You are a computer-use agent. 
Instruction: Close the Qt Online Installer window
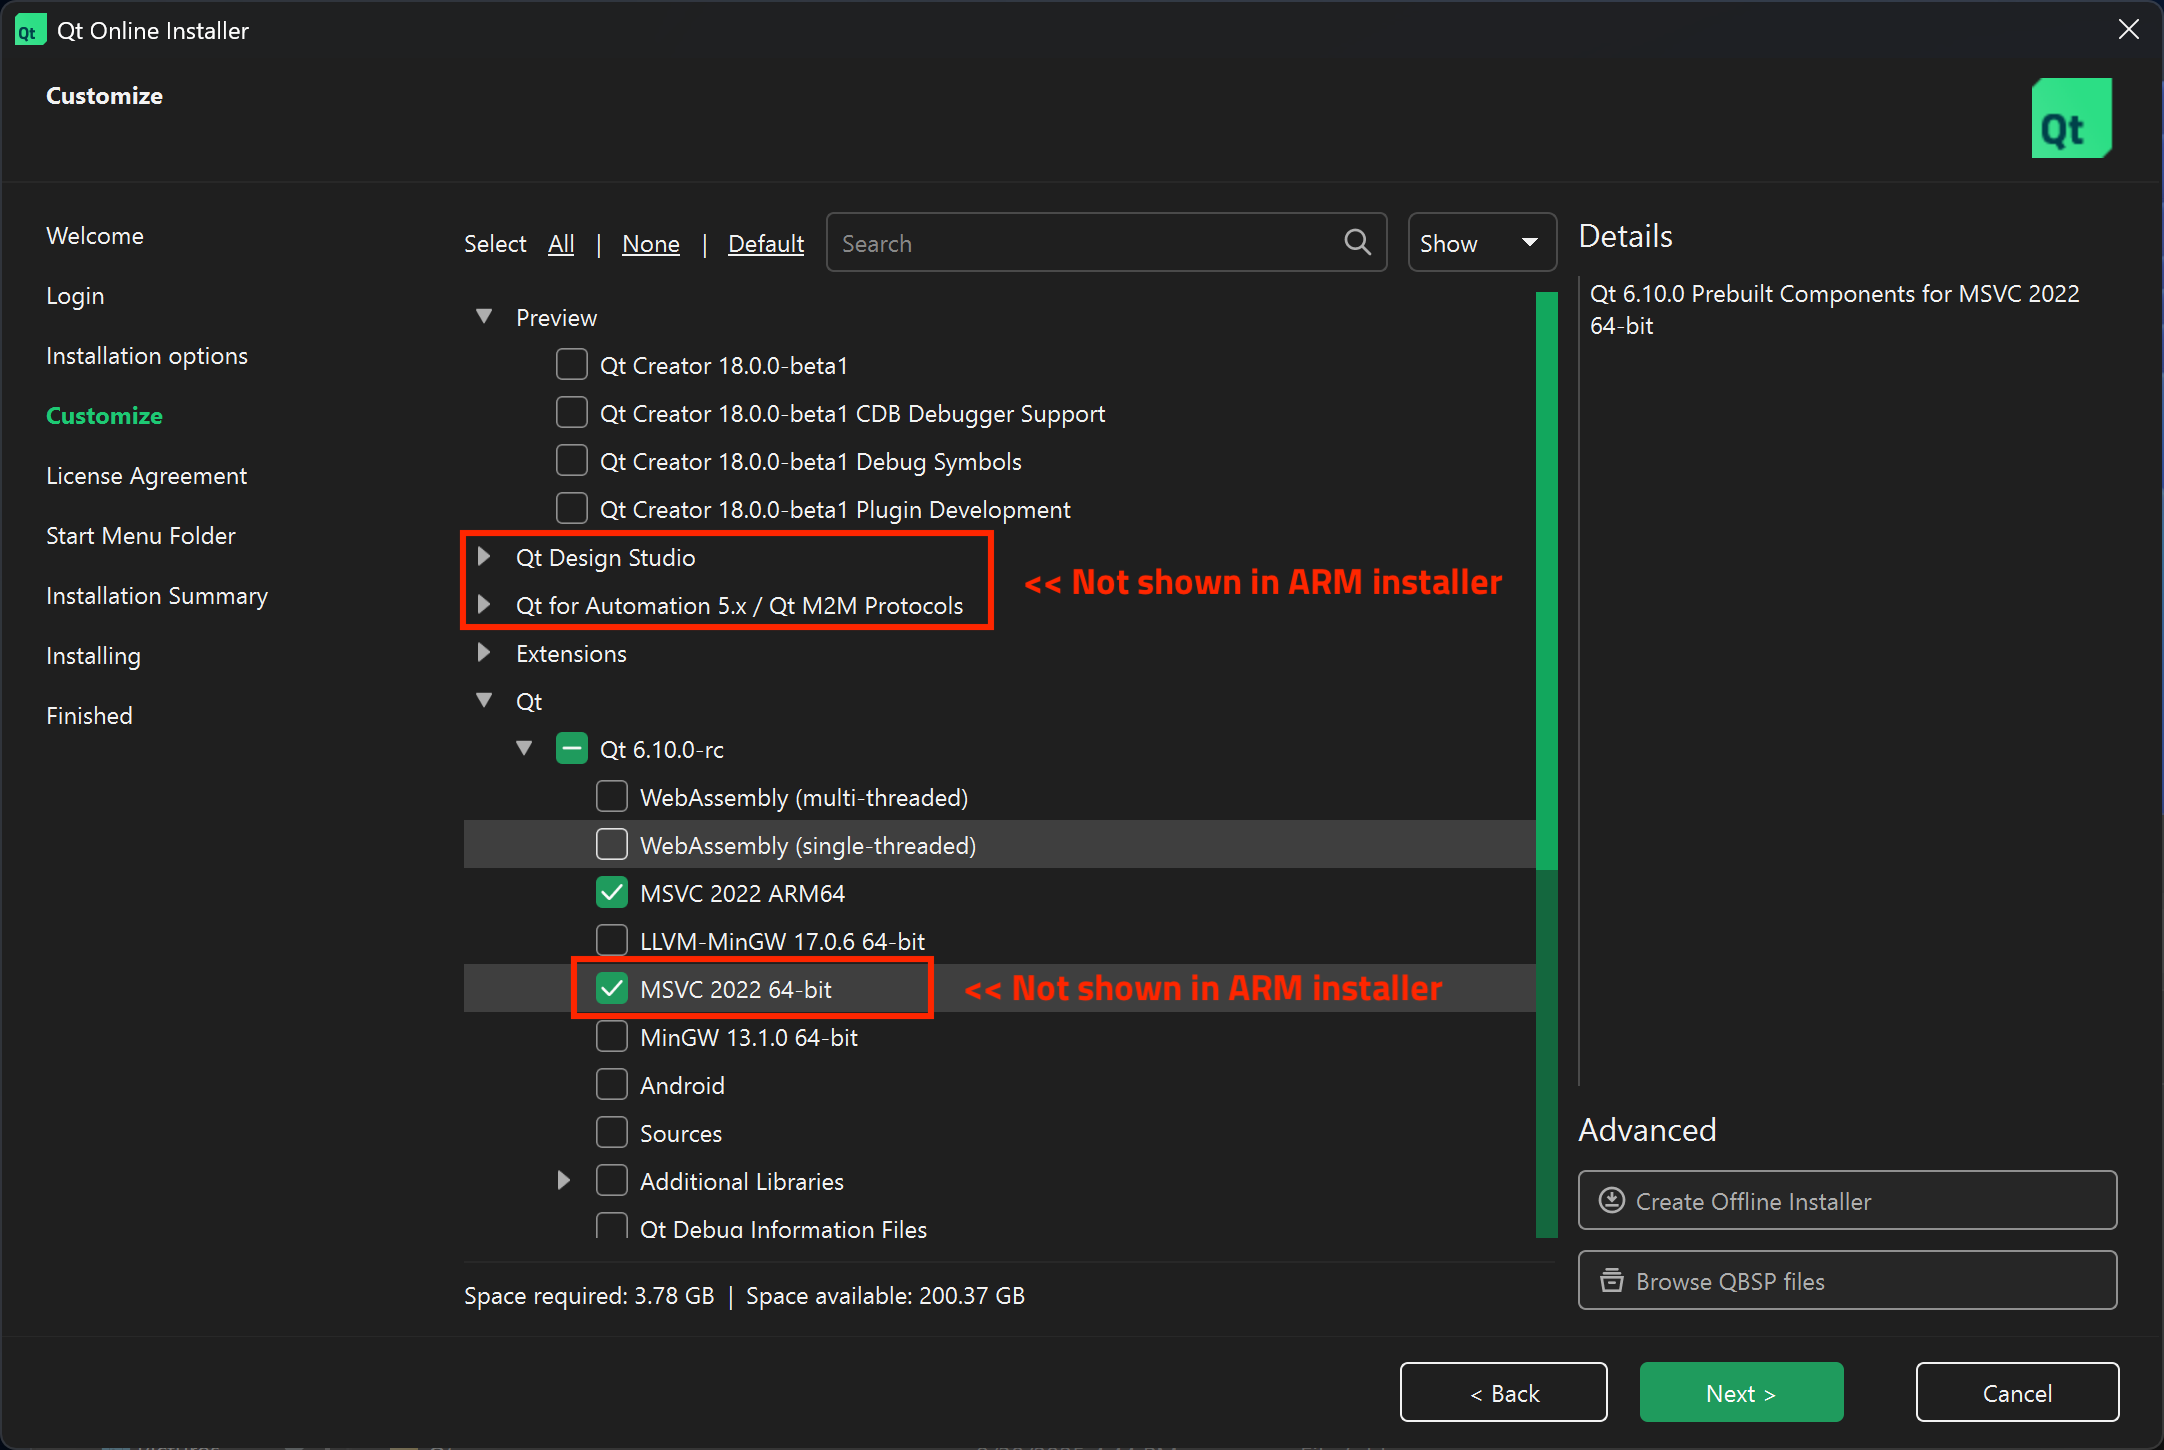pyautogui.click(x=2128, y=30)
